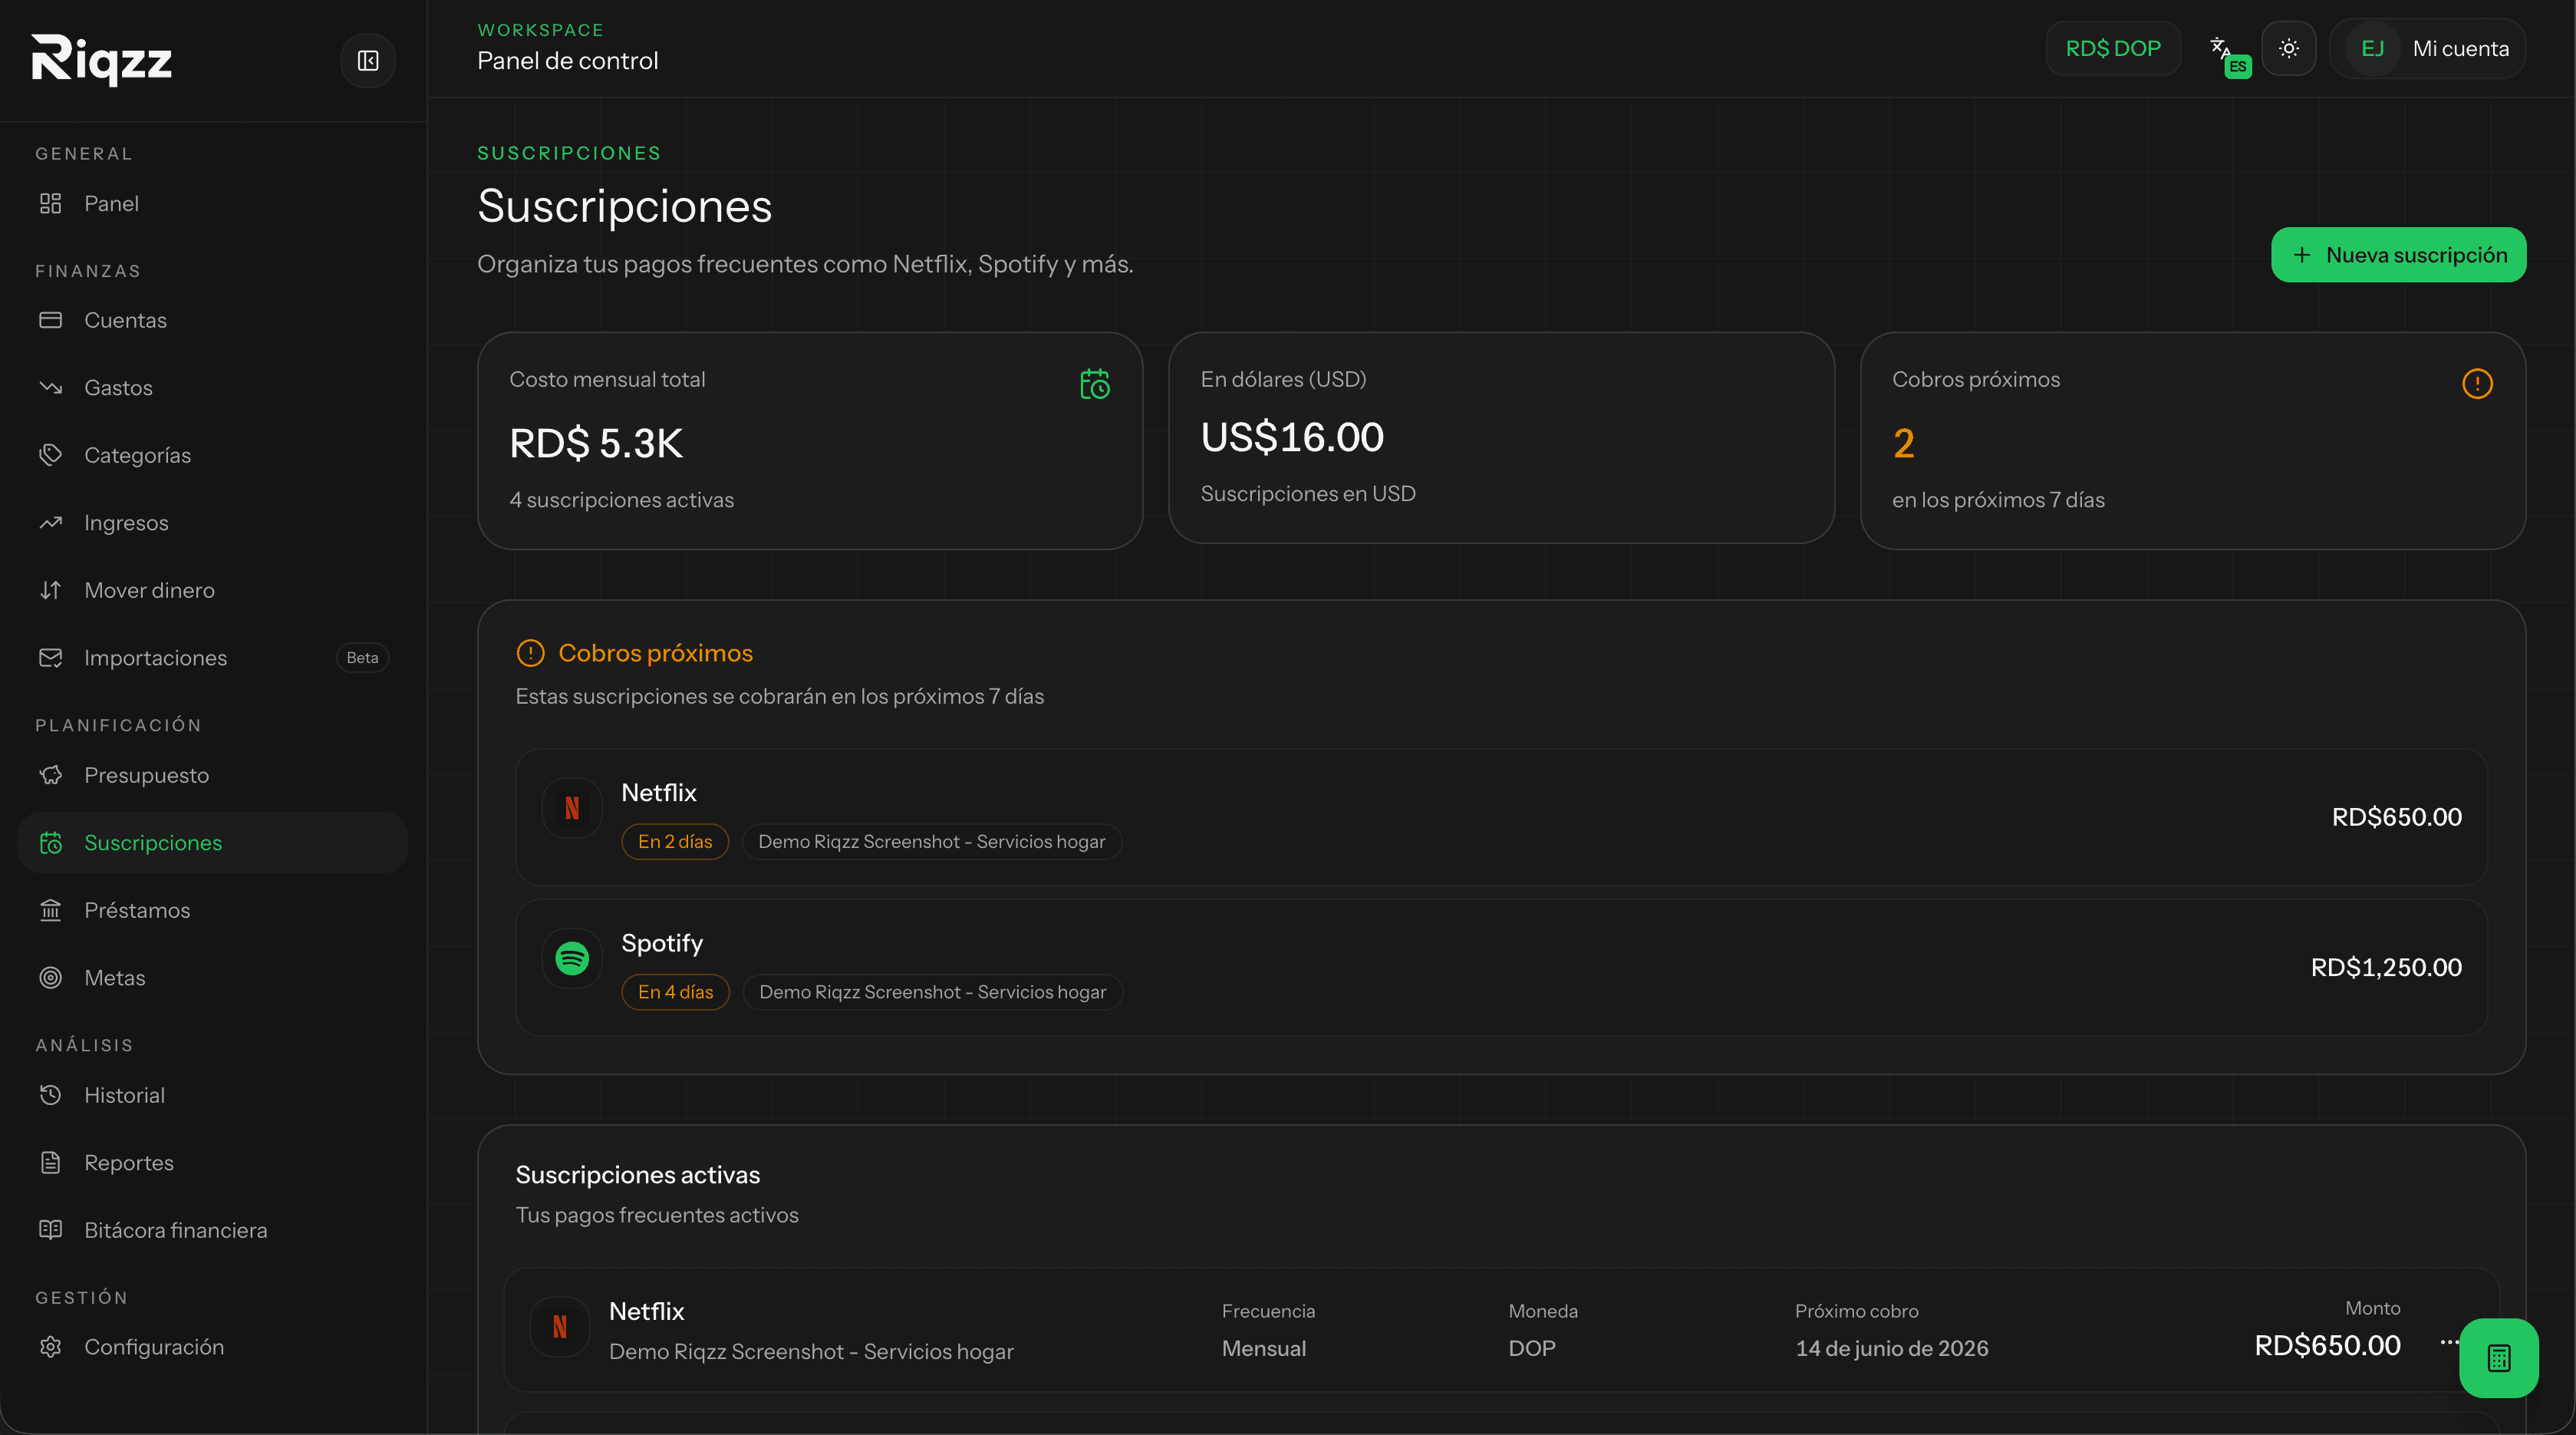Open Cuentas card icon in sidebar

pos(51,321)
